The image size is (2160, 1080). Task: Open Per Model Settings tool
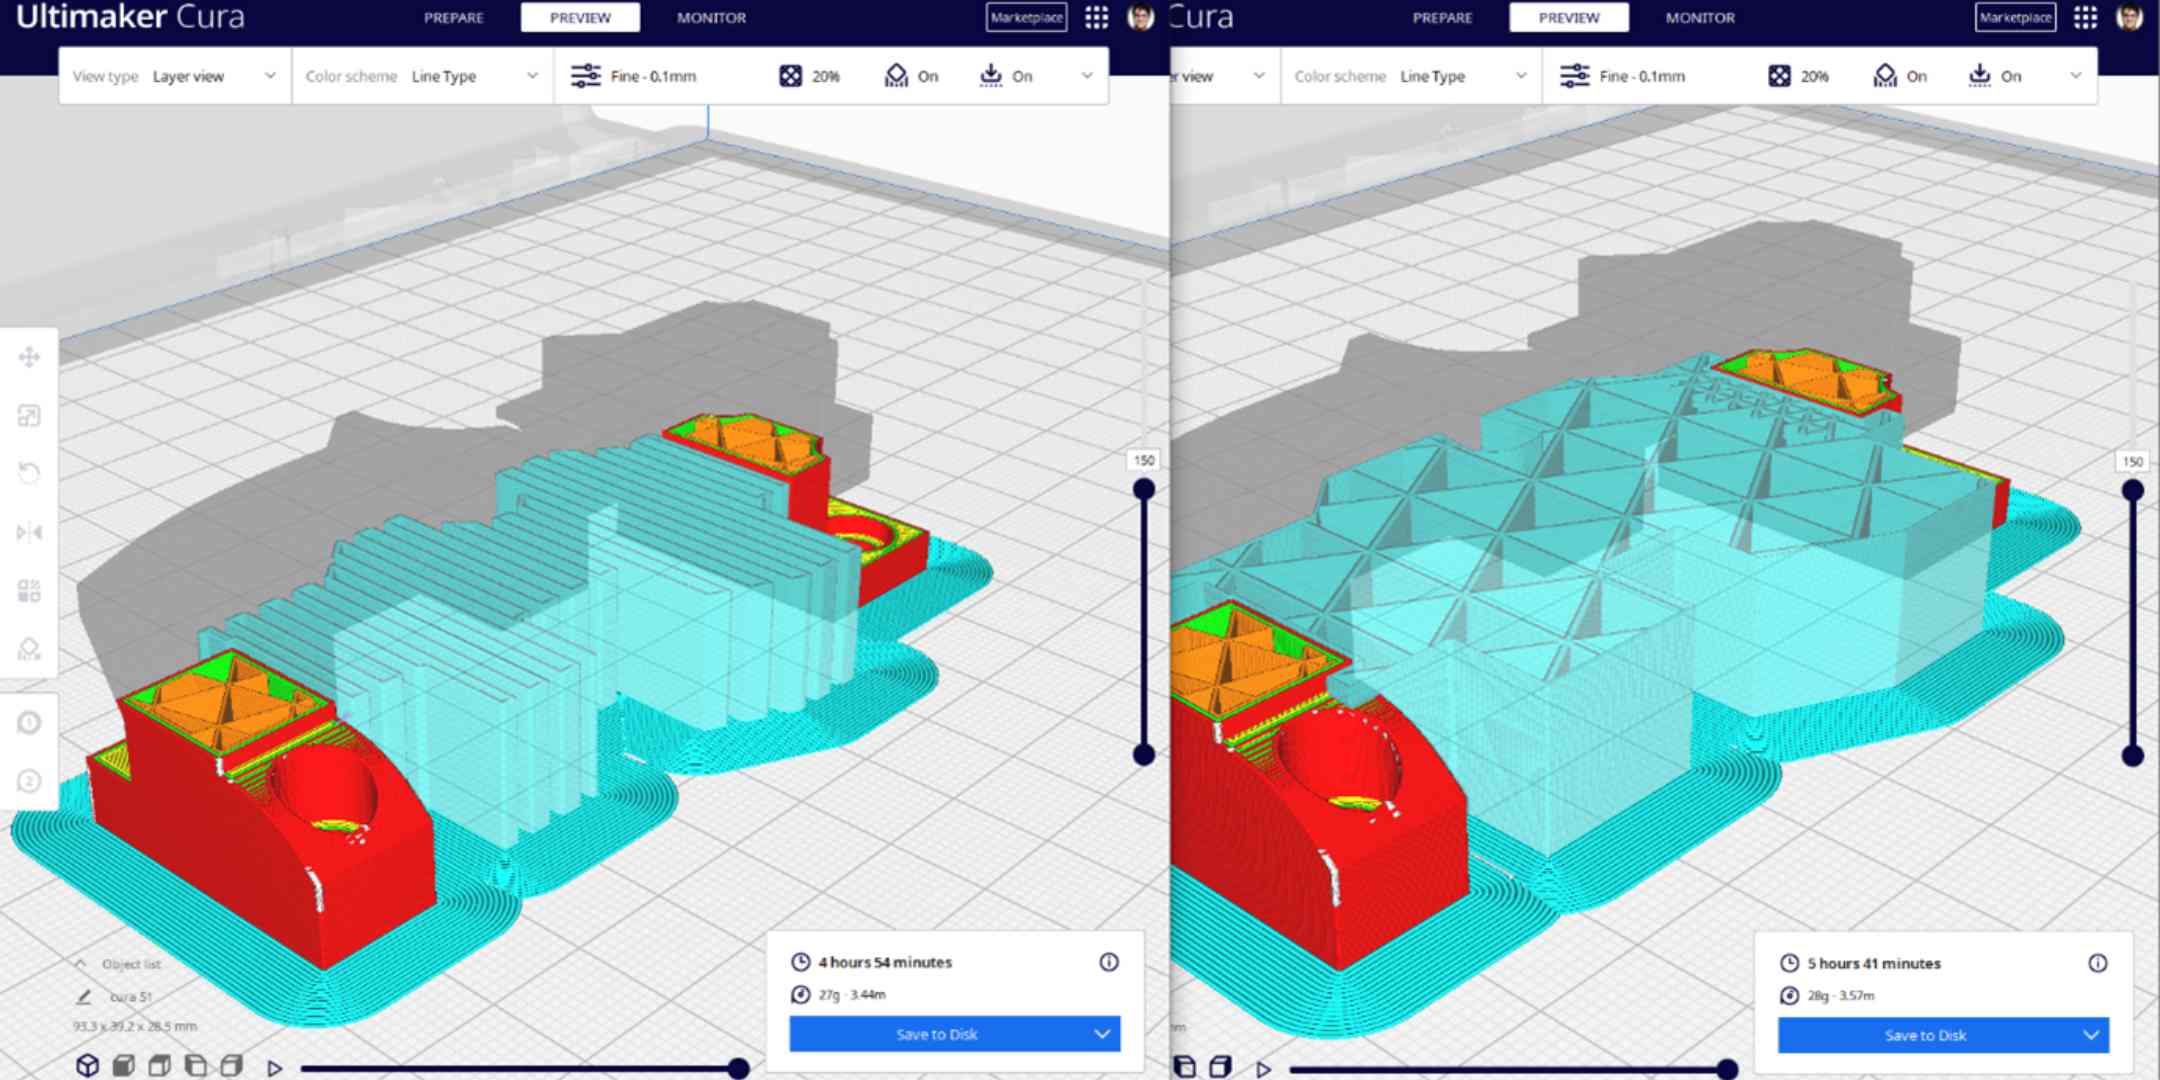point(30,592)
